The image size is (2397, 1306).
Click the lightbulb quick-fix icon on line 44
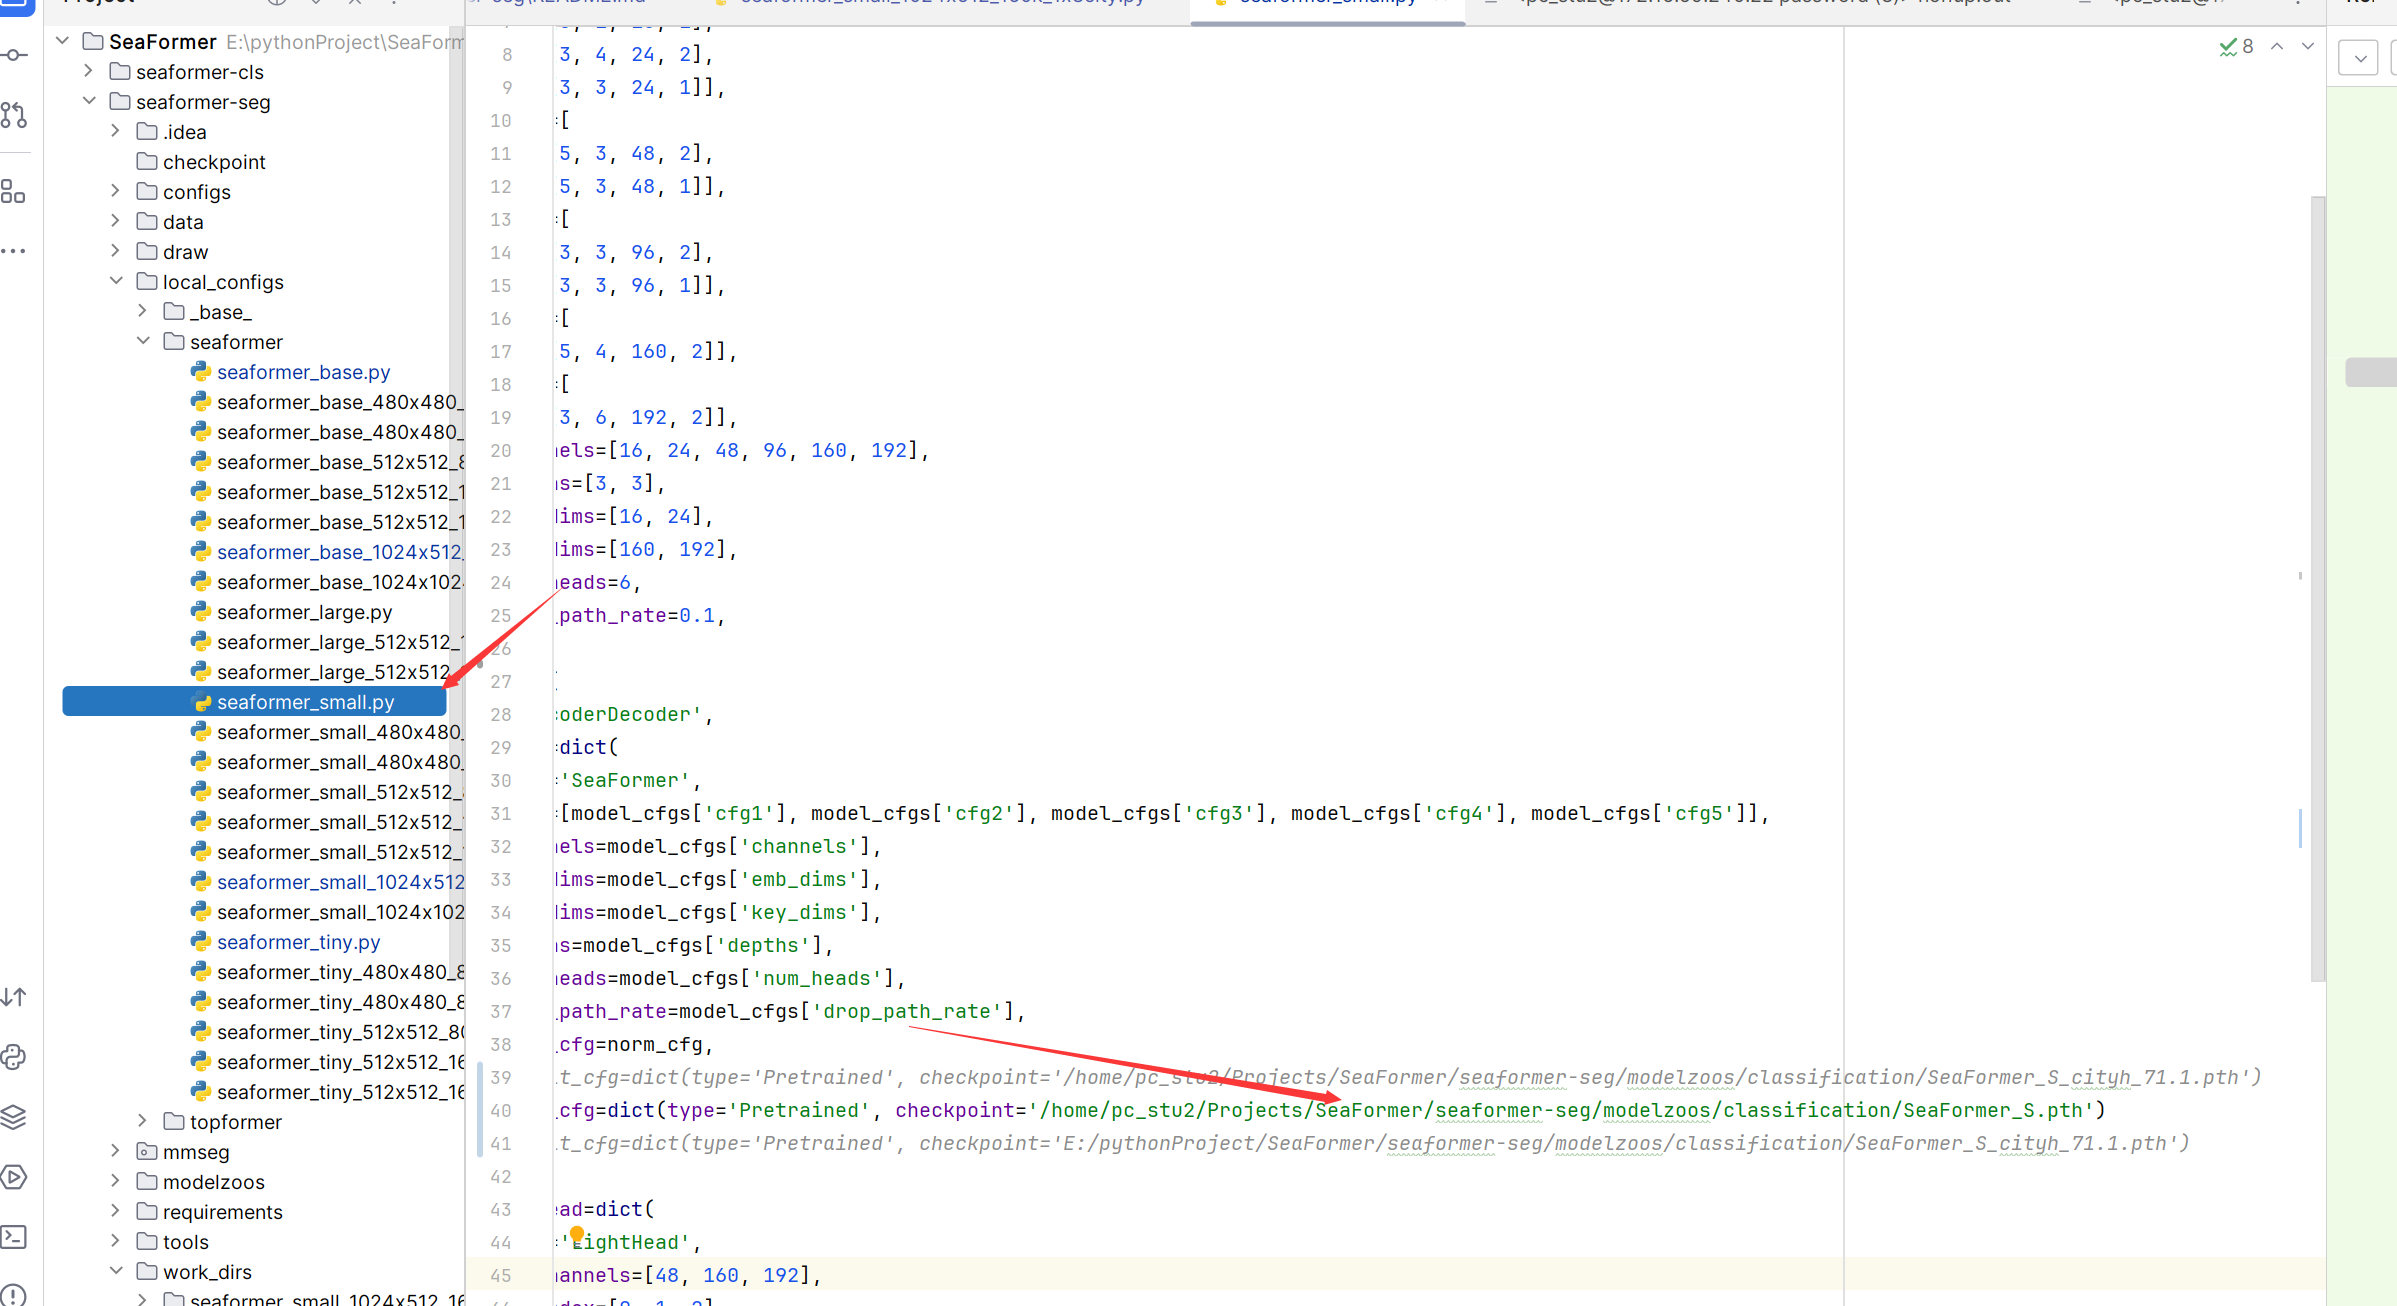pos(577,1234)
